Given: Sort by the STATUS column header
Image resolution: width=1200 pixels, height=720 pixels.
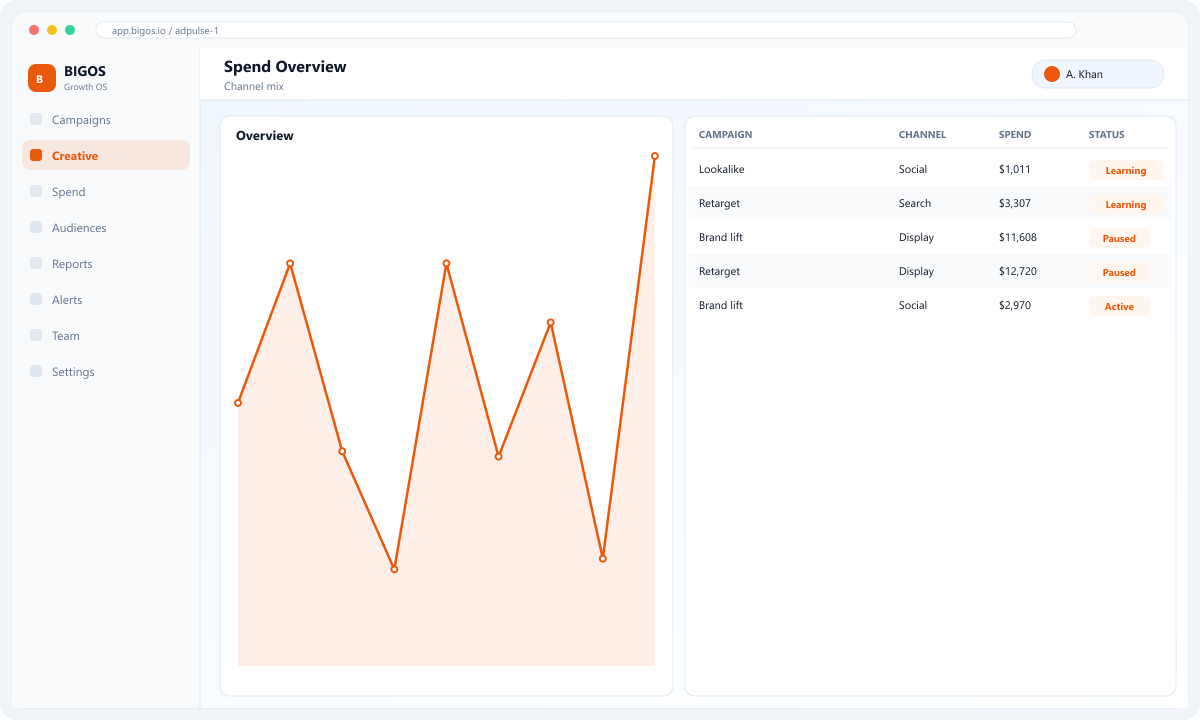Looking at the screenshot, I should pos(1107,135).
